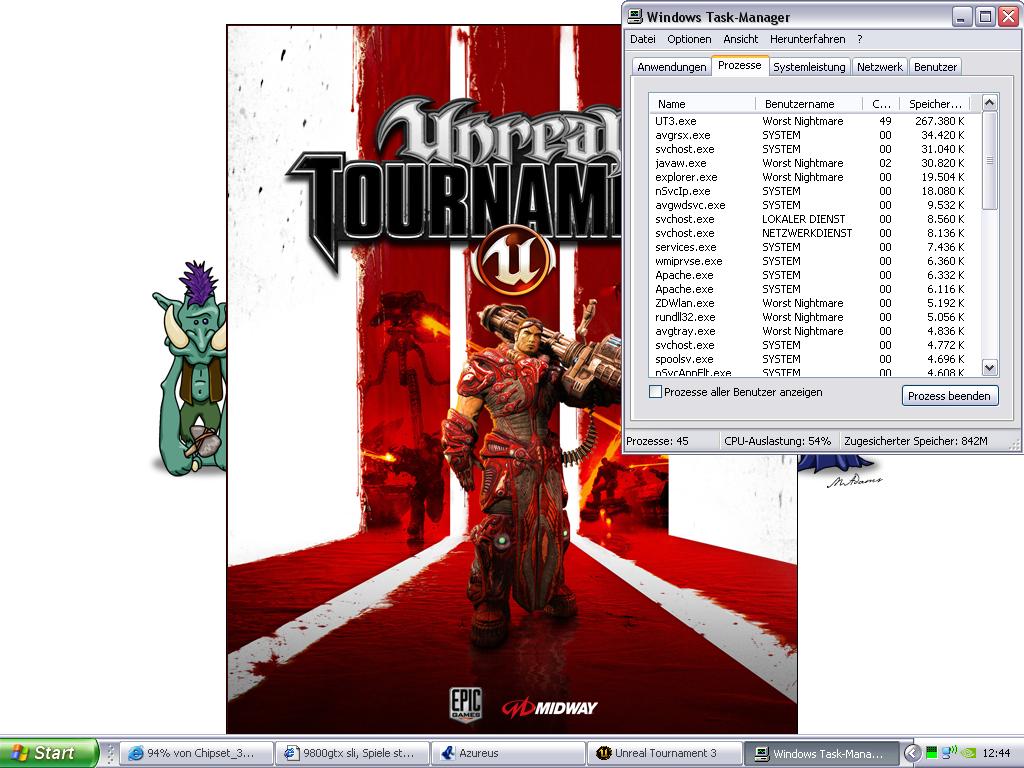Open the '94% von Chipset_3...' taskbar item
The image size is (1024, 768).
[197, 753]
